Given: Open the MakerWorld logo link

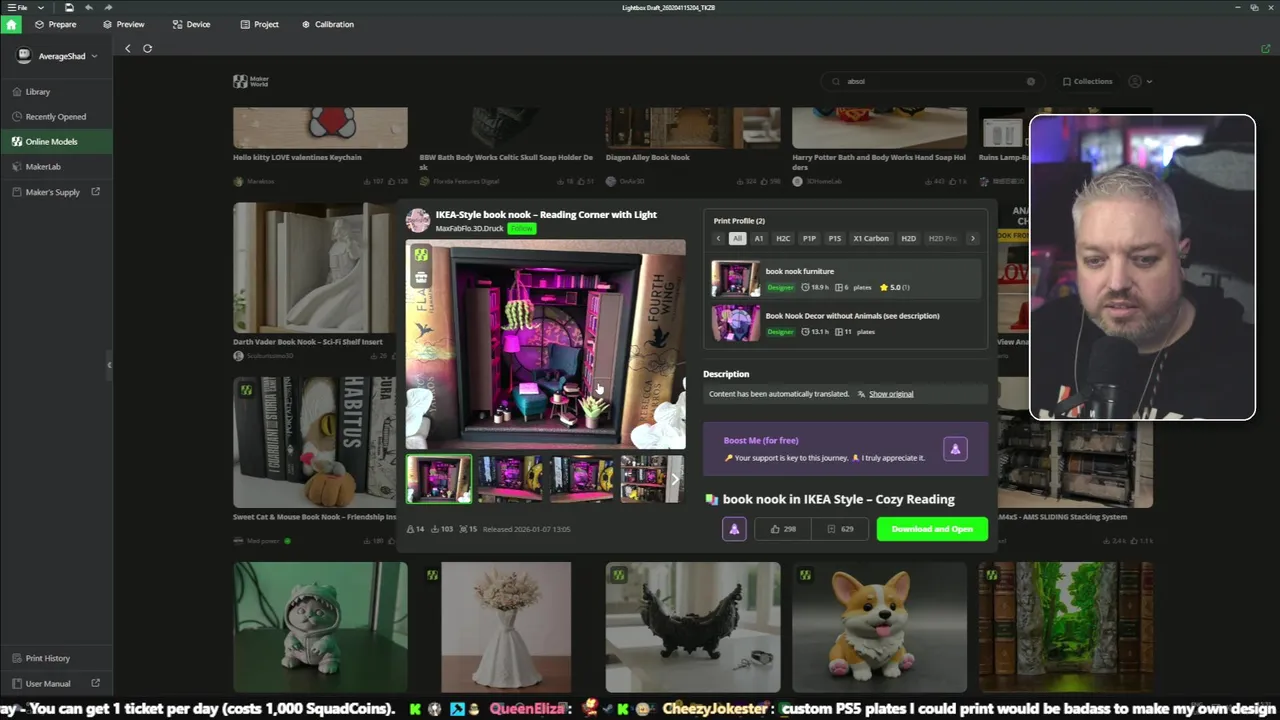Looking at the screenshot, I should 251,81.
